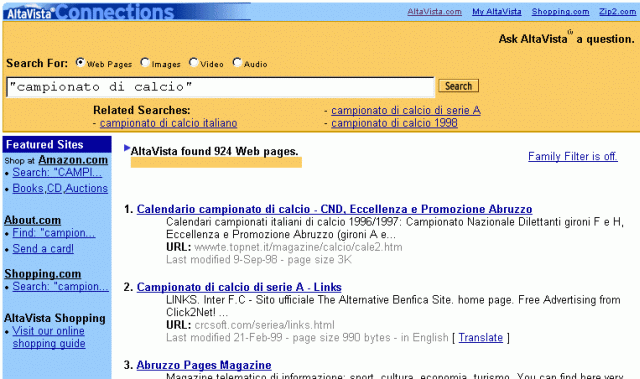Screen dimensions: 640x379
Task: Click the Related Searches label
Action: coord(142,110)
